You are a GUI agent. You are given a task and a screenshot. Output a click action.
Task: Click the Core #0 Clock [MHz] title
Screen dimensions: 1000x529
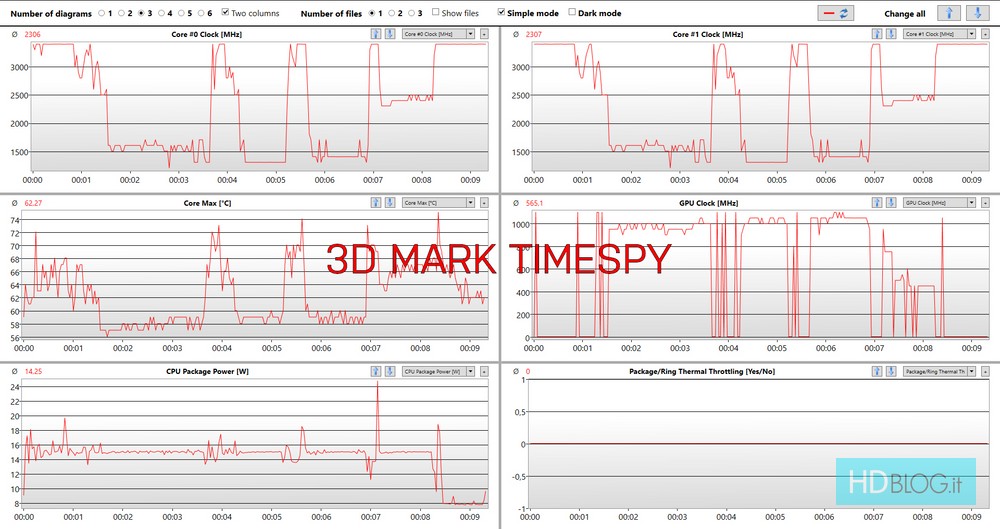pyautogui.click(x=207, y=34)
